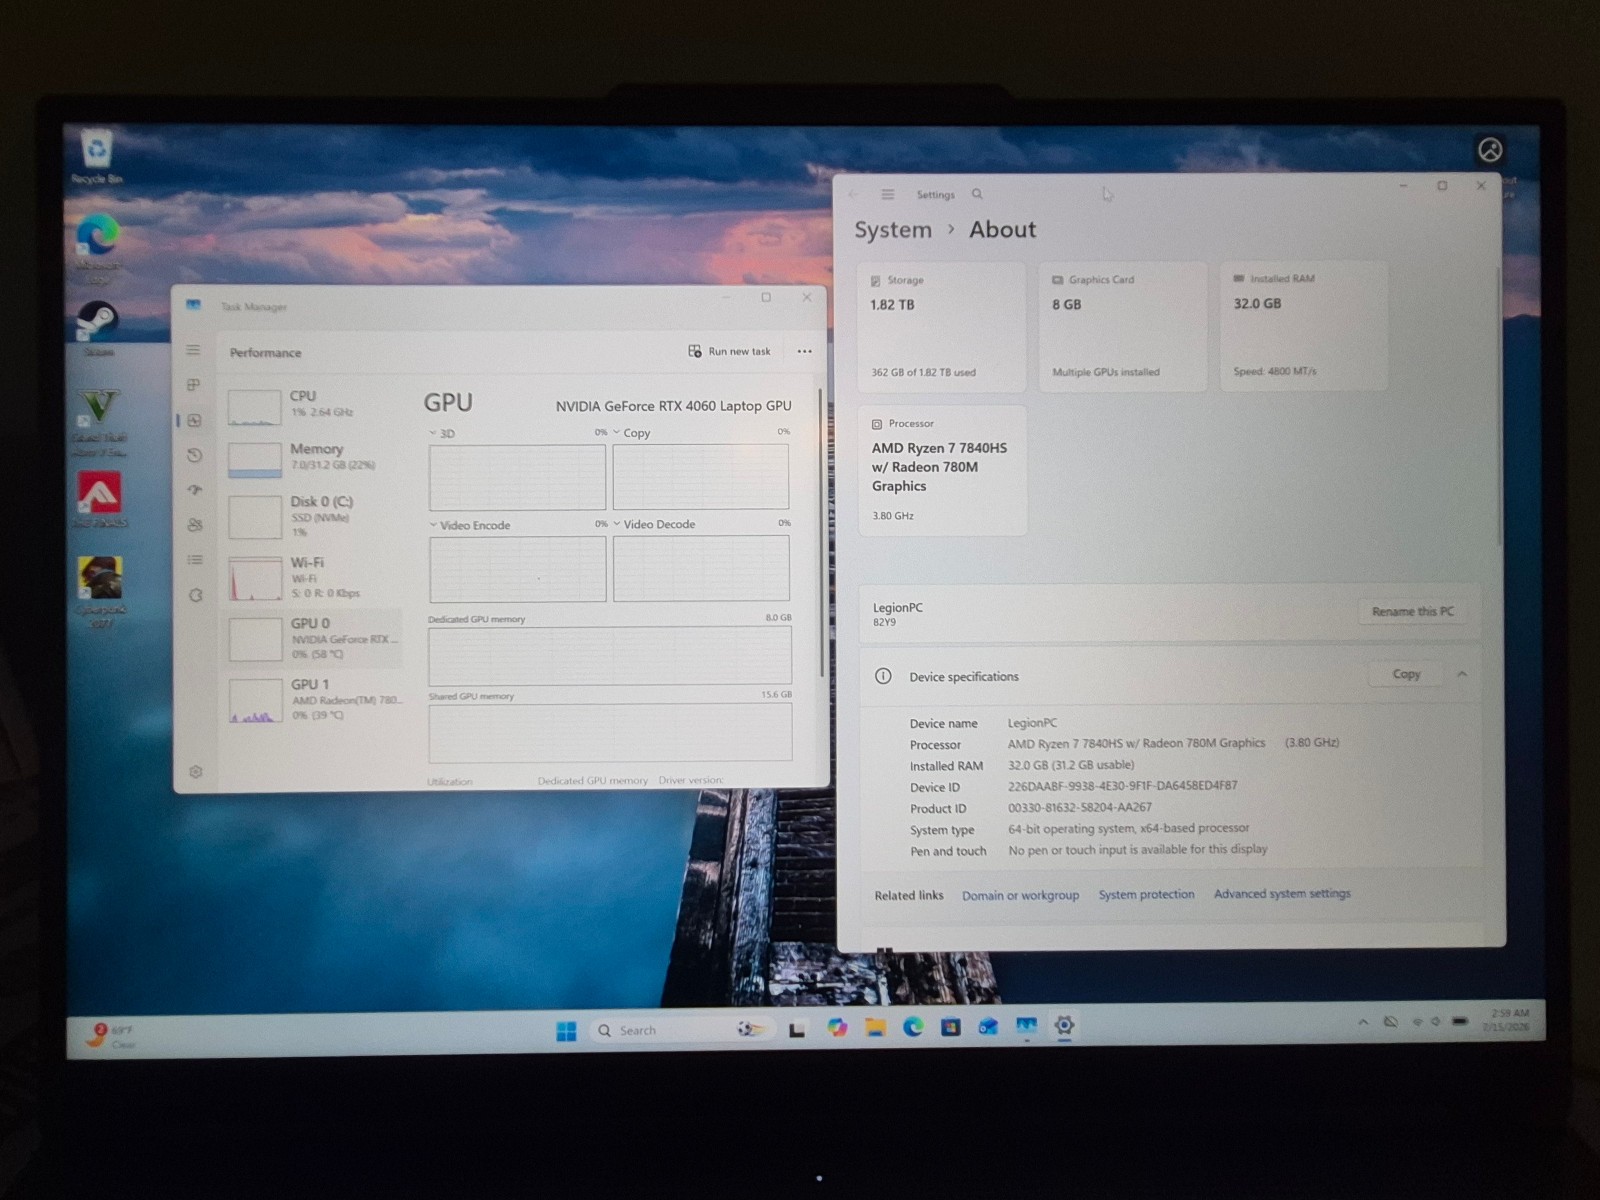1600x1200 pixels.
Task: Open Microsoft Edge desktop shortcut
Action: (x=98, y=248)
